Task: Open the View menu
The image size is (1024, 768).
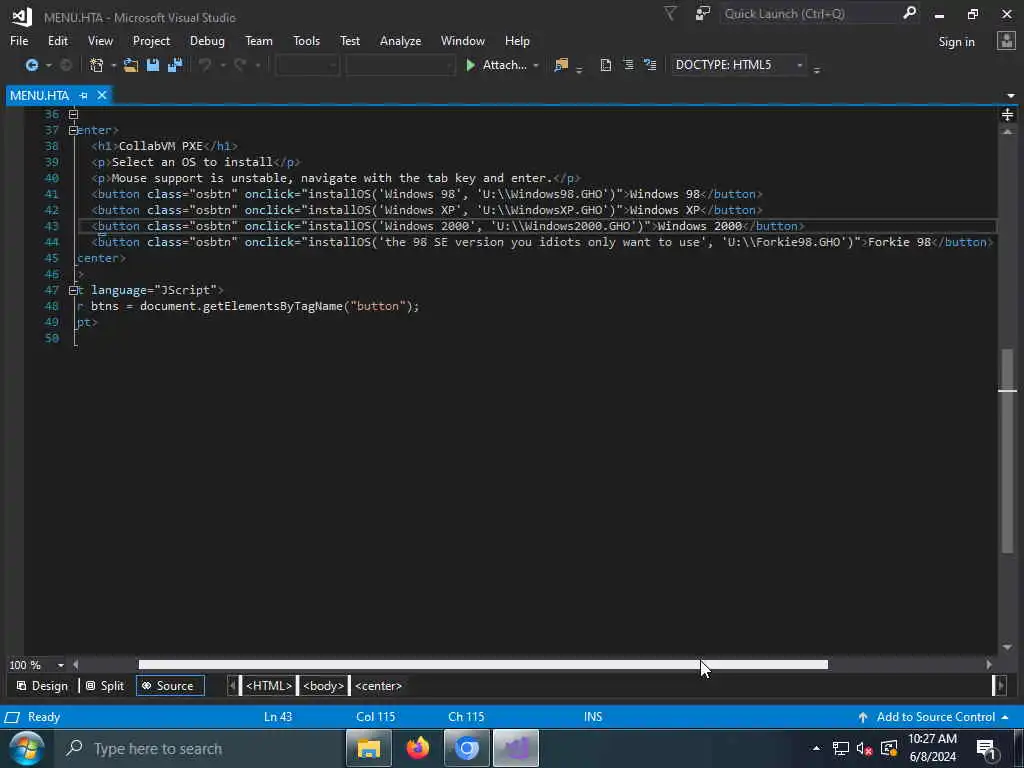Action: coord(100,40)
